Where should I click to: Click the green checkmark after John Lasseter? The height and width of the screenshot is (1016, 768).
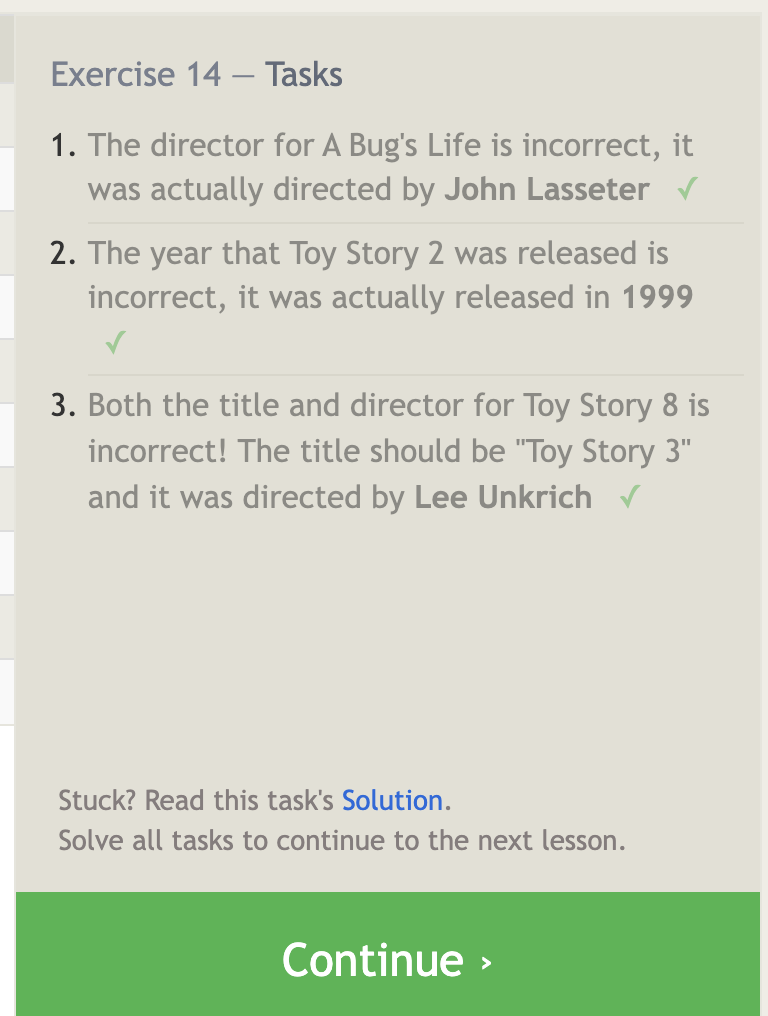[x=686, y=189]
